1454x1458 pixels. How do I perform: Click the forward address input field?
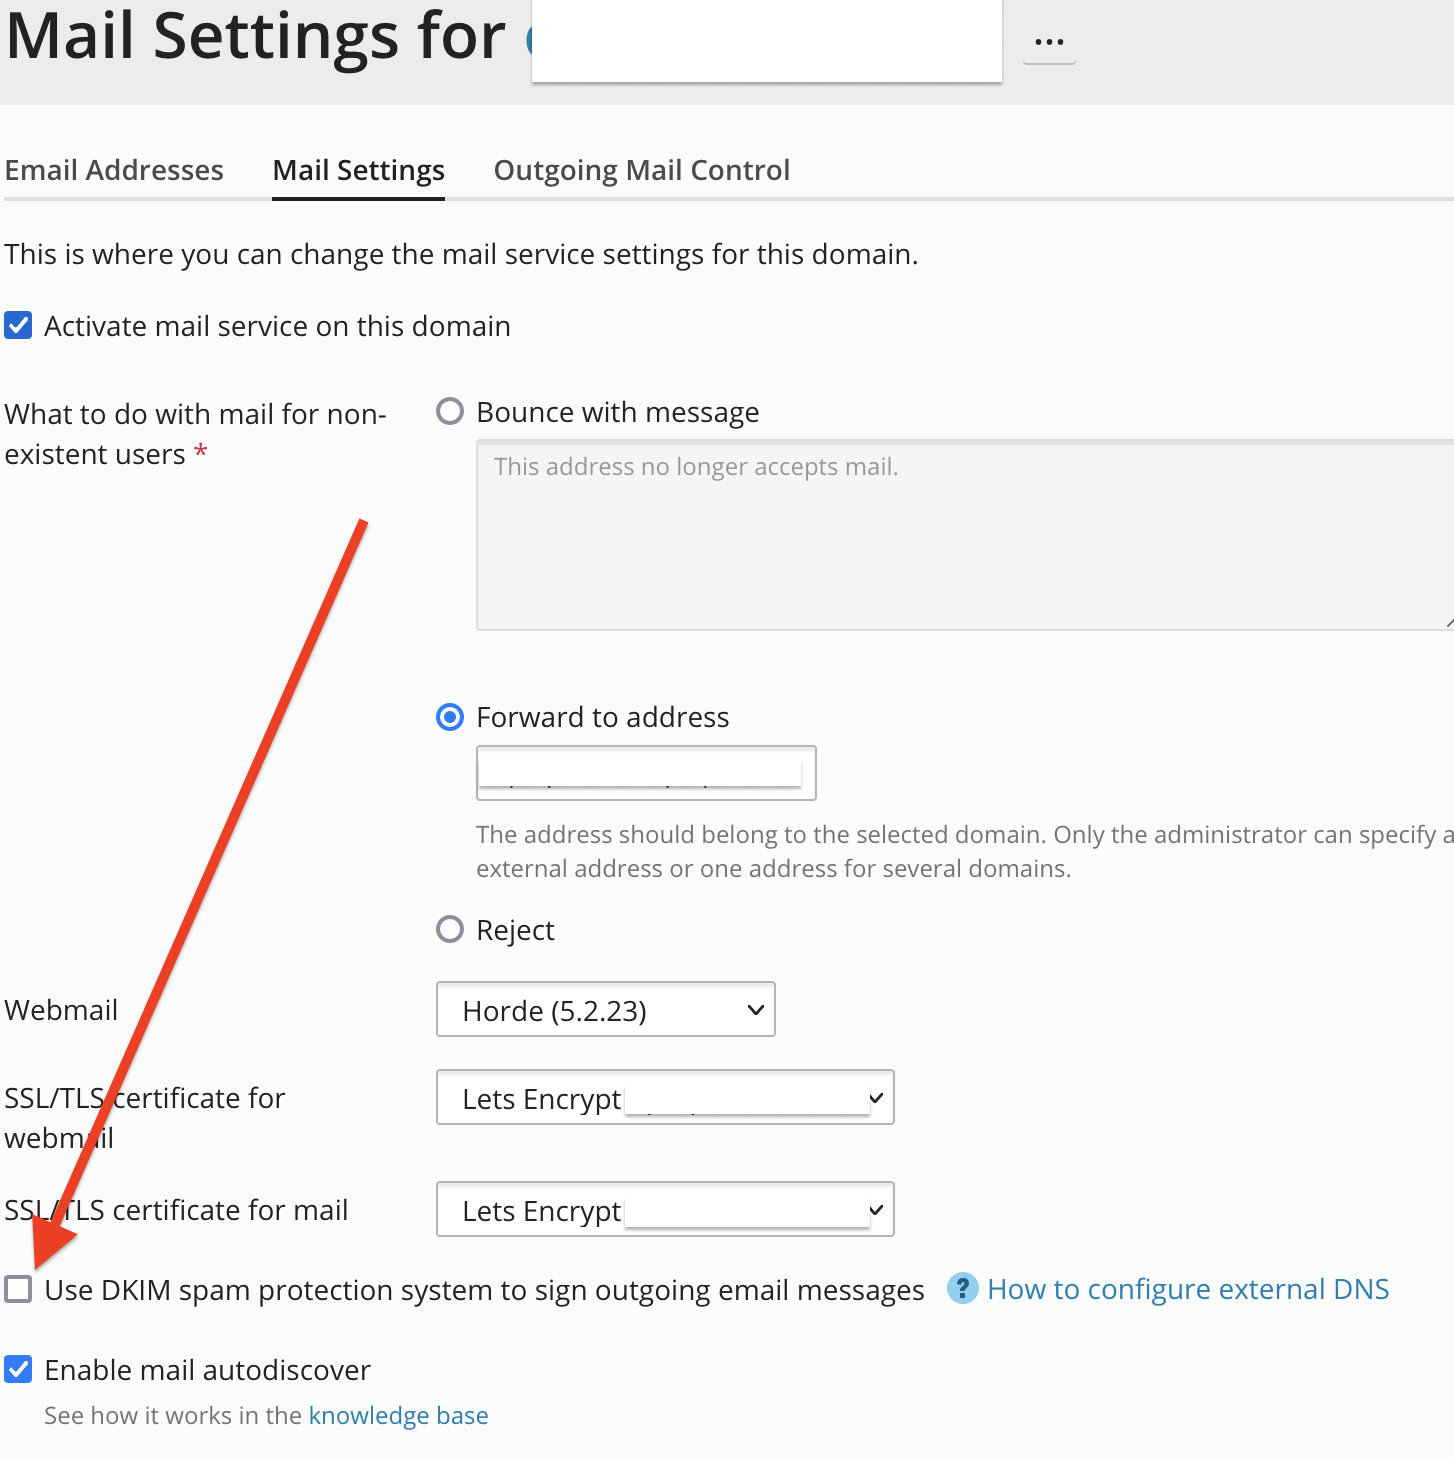tap(646, 773)
